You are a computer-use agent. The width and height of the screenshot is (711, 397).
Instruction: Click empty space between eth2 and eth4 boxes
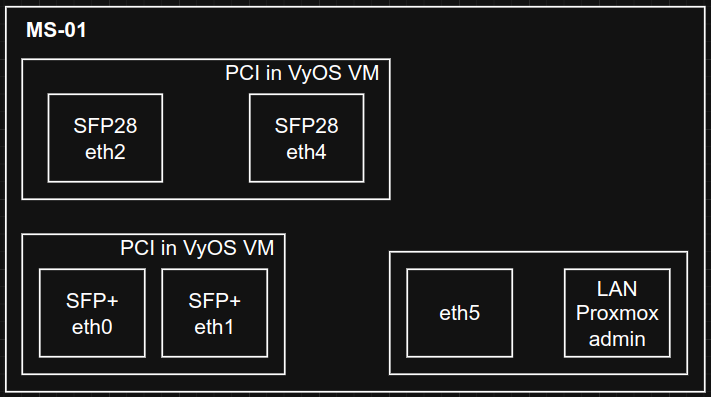[x=206, y=138]
